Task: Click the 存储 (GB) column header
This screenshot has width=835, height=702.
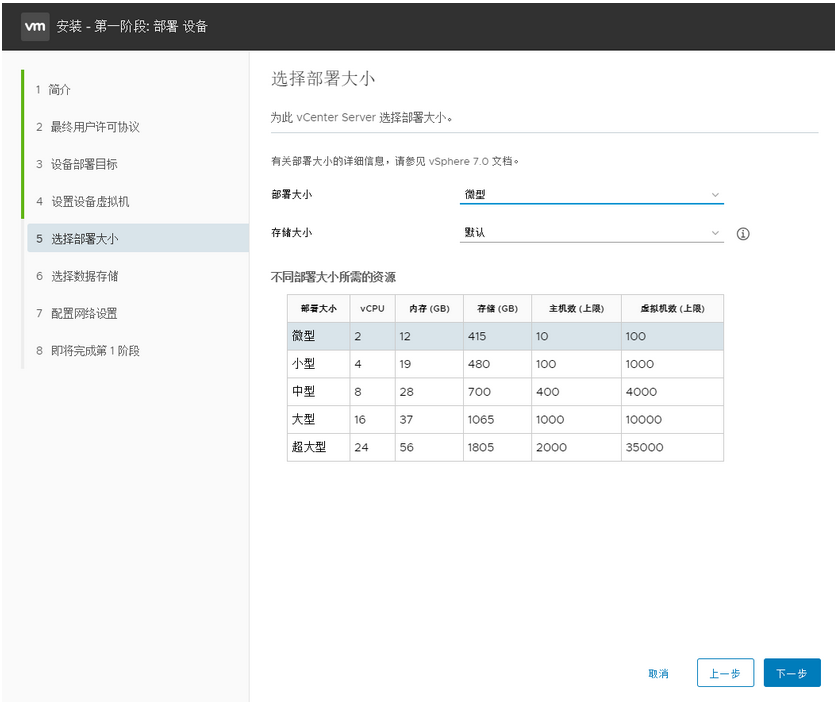Action: coord(497,308)
